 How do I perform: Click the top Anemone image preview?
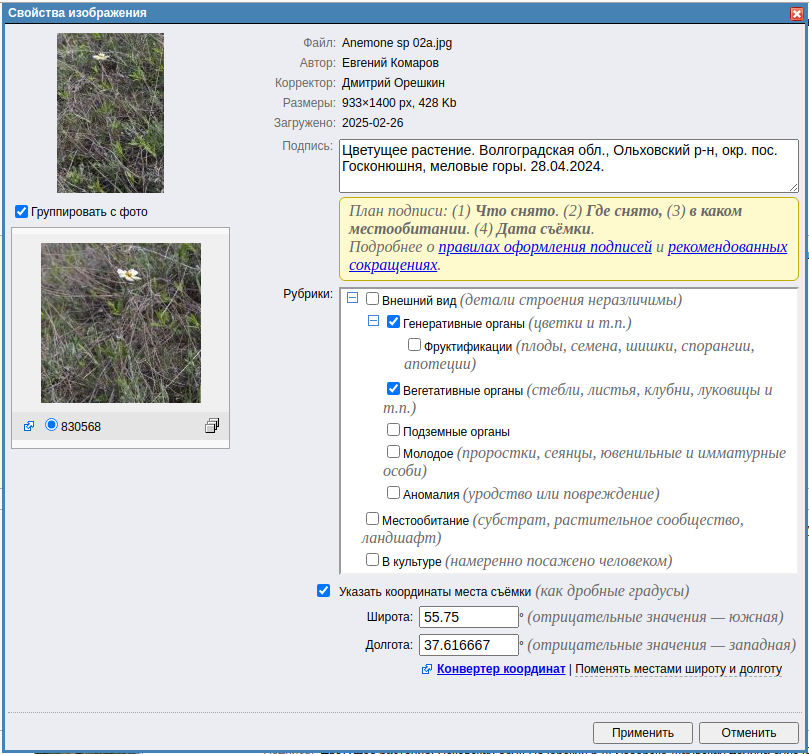110,113
